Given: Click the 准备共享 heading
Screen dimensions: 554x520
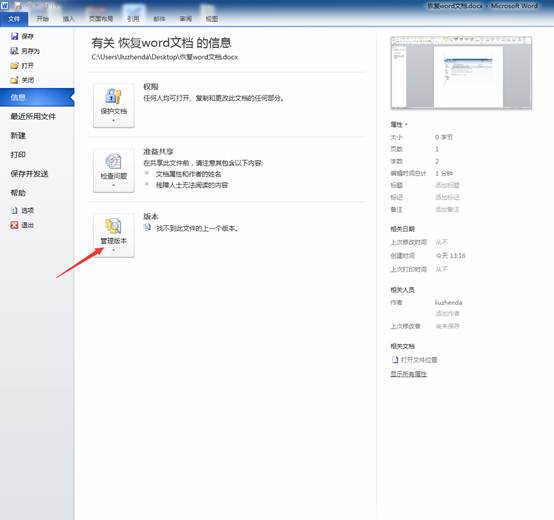Looking at the screenshot, I should tap(158, 152).
